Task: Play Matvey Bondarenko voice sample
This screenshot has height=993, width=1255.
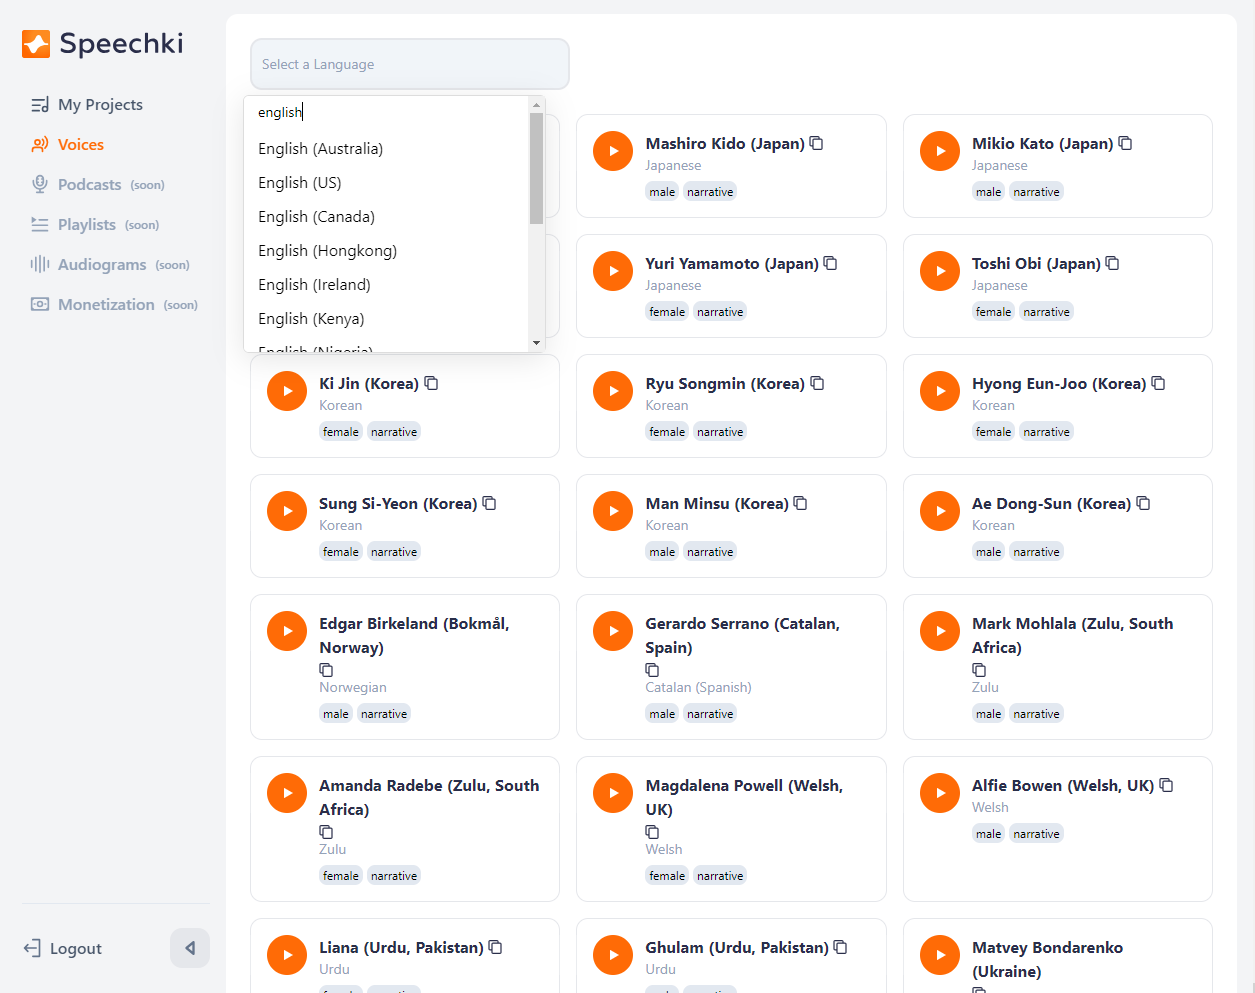Action: click(x=940, y=955)
